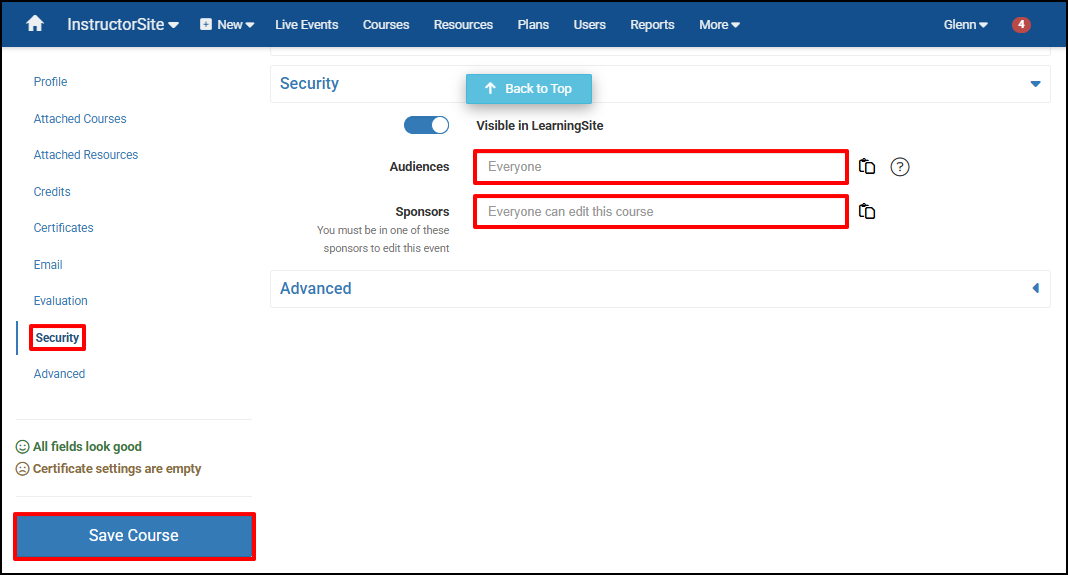Open Live Events page
The height and width of the screenshot is (575, 1068).
coord(307,25)
